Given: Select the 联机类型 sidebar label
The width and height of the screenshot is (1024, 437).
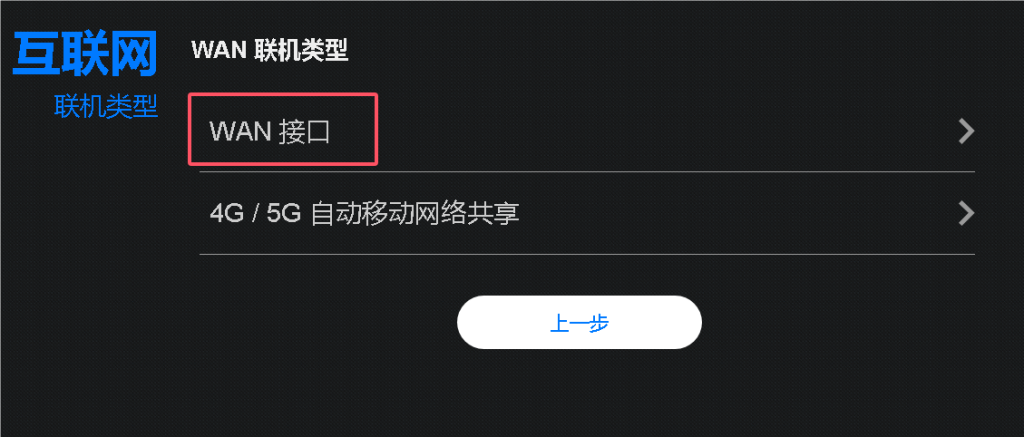Looking at the screenshot, I should point(106,106).
